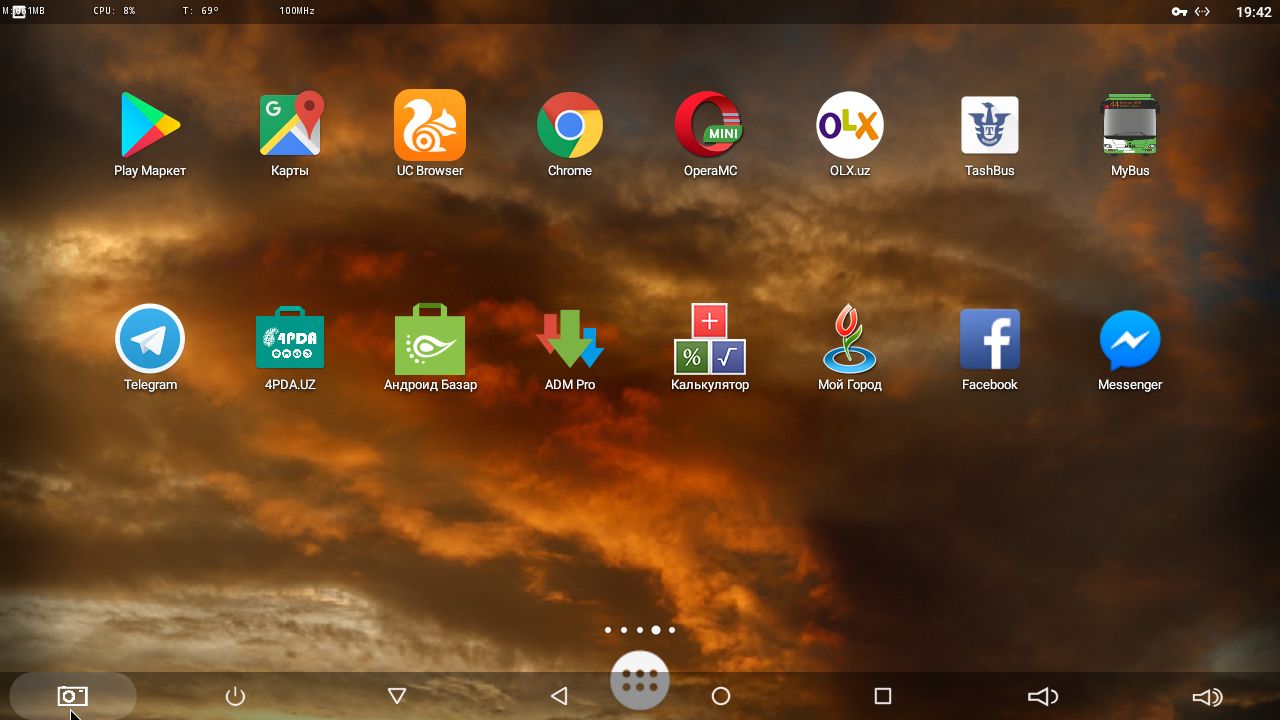Raise the volume
The height and width of the screenshot is (720, 1280).
(x=1207, y=696)
